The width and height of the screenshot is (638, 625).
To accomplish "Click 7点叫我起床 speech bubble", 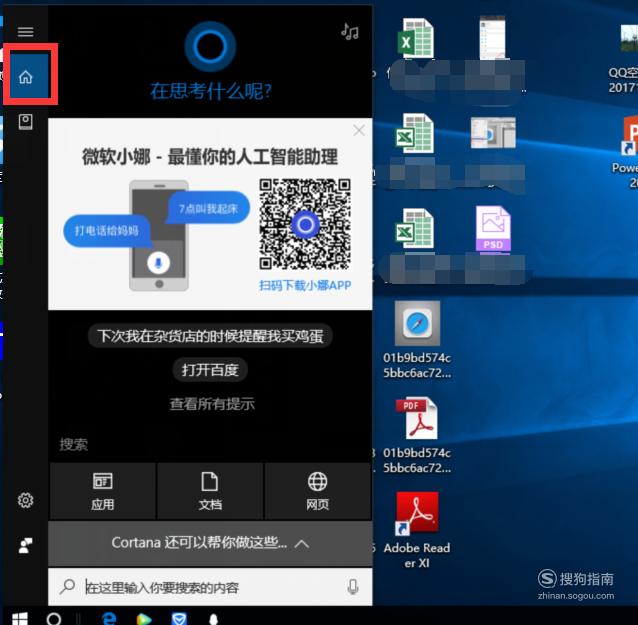I will [x=208, y=208].
